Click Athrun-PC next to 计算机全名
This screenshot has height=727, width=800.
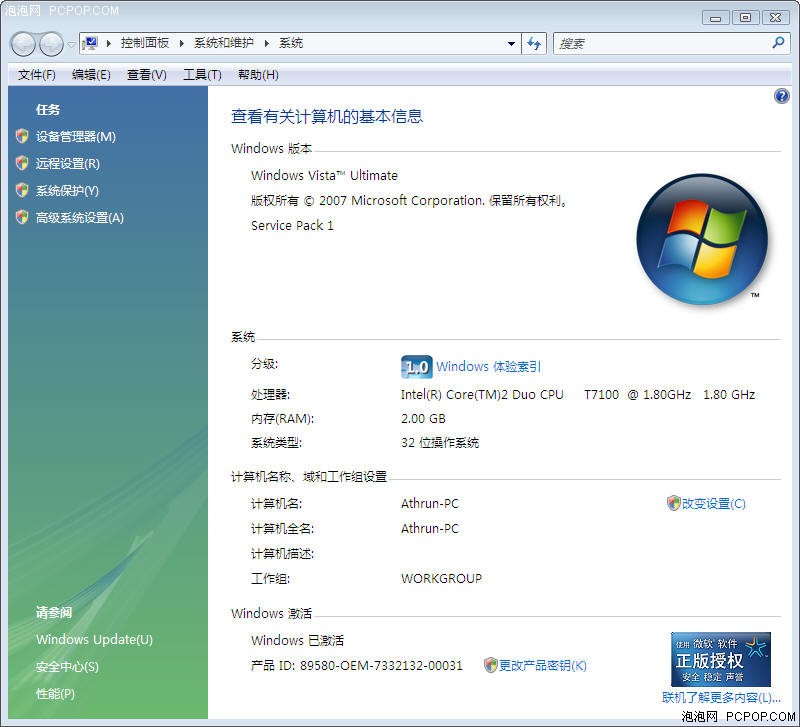click(x=430, y=529)
